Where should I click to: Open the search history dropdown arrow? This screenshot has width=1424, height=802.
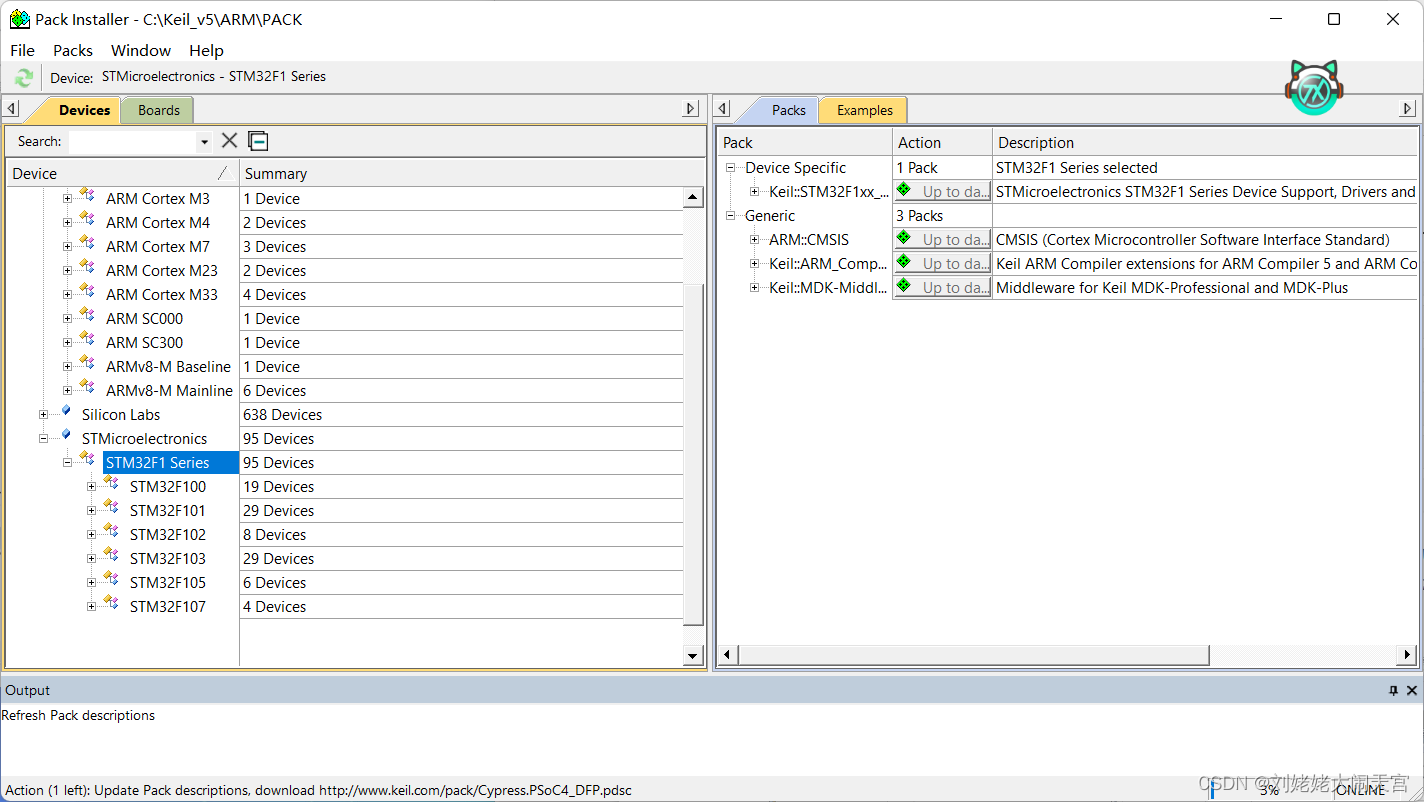click(204, 142)
